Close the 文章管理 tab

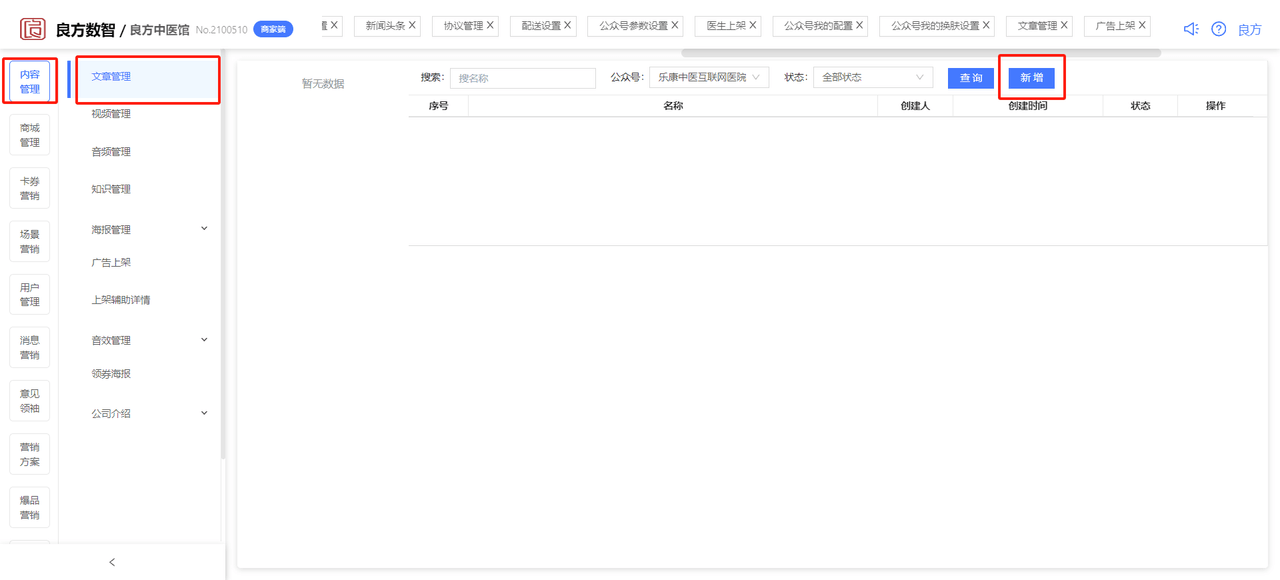click(1064, 25)
